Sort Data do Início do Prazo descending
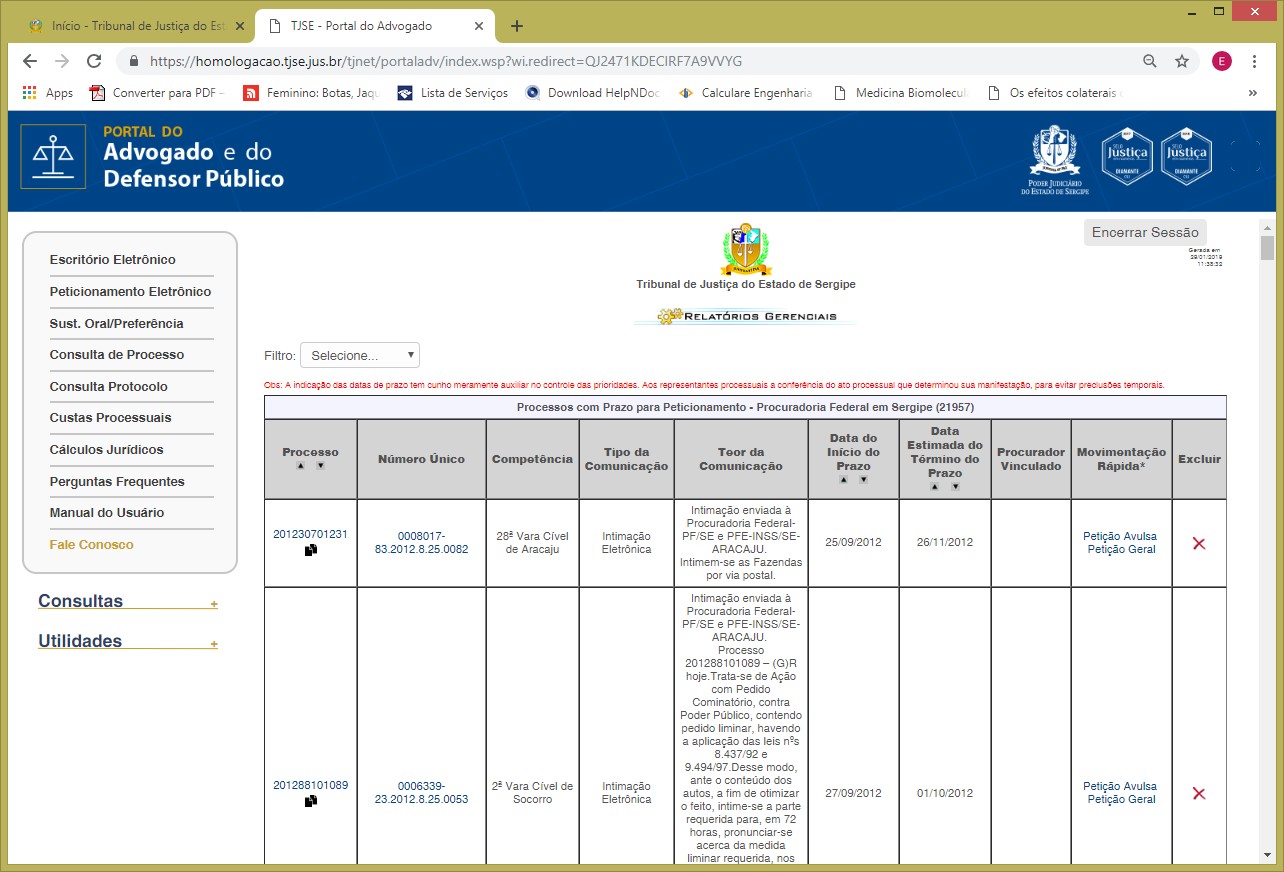Screen dimensions: 1284x872 click(863, 480)
